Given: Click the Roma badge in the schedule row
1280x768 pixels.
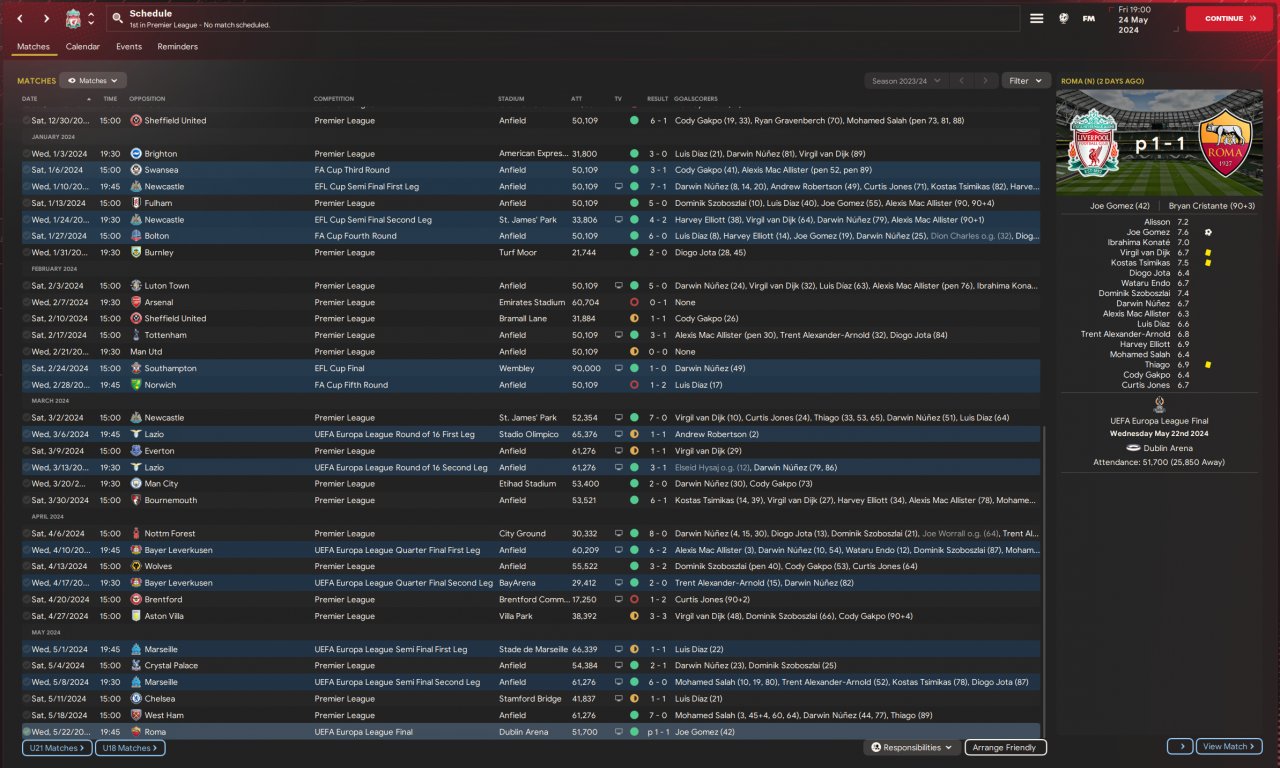Looking at the screenshot, I should (x=136, y=732).
